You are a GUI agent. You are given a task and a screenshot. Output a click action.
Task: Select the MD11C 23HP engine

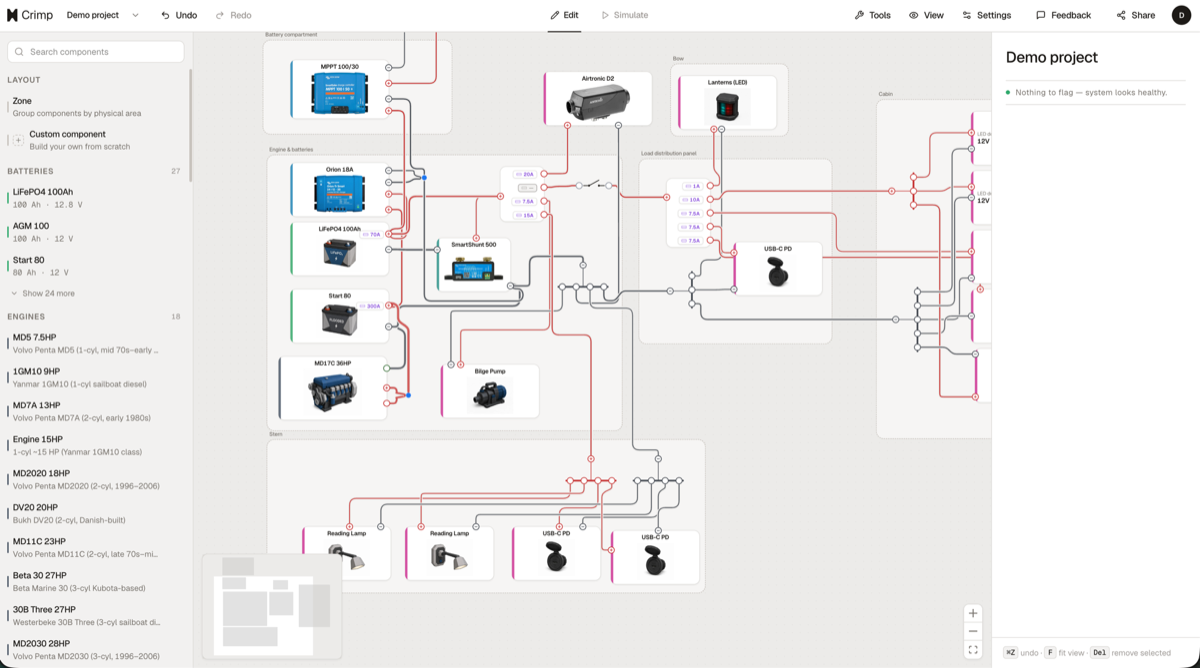click(96, 547)
